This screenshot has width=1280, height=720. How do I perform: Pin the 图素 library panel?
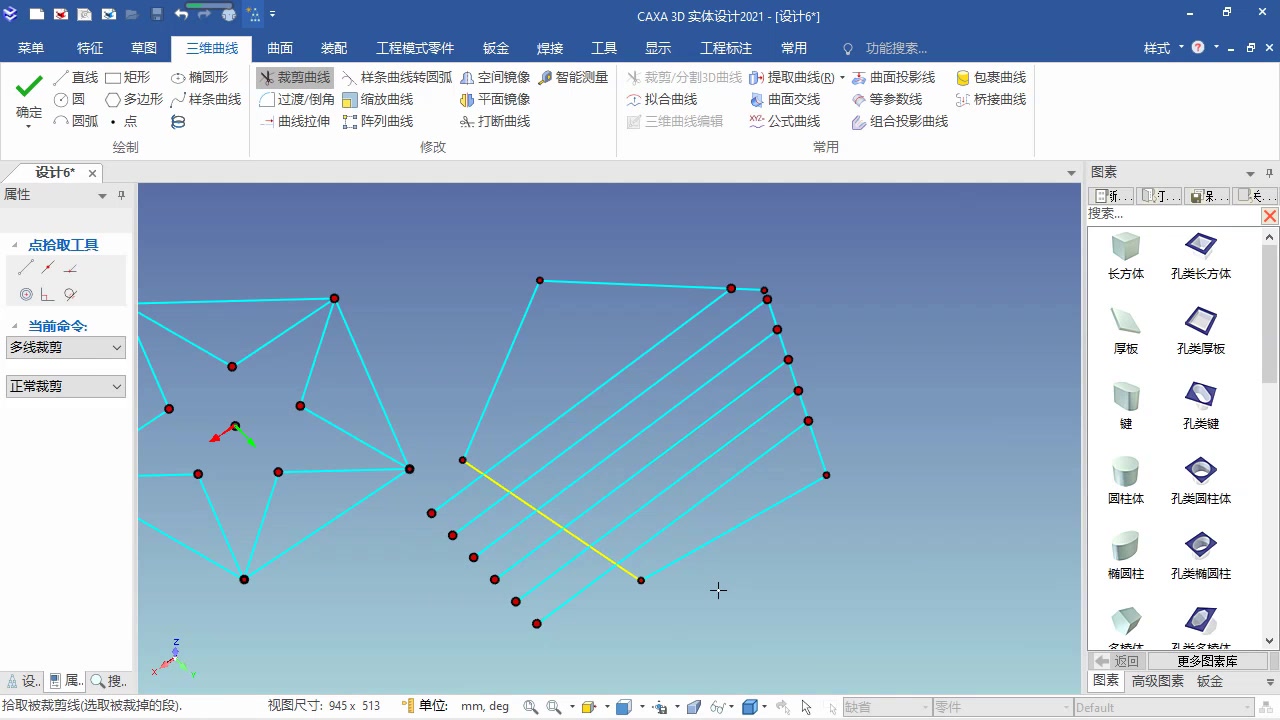point(1268,171)
